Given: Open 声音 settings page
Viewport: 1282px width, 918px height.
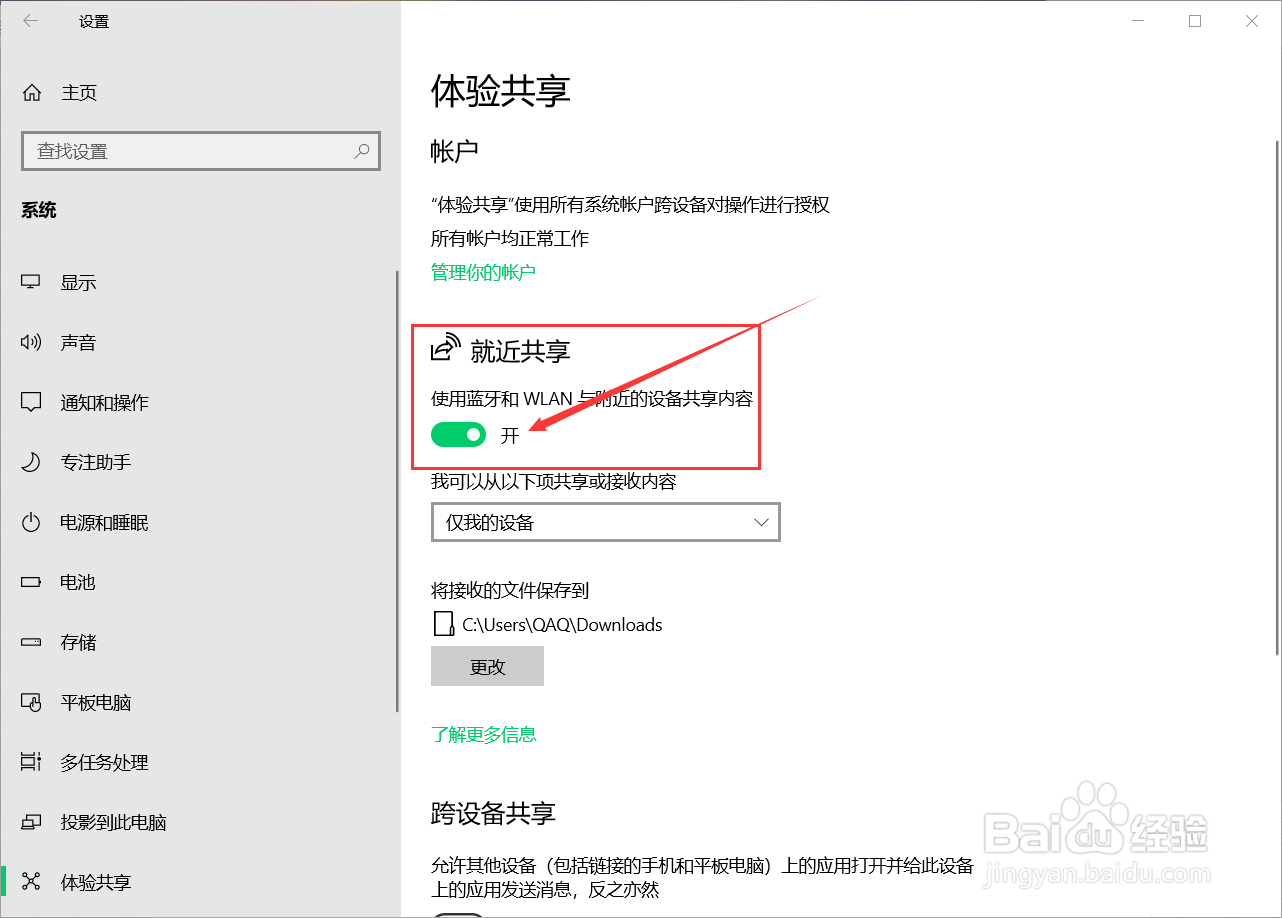Looking at the screenshot, I should (x=200, y=343).
